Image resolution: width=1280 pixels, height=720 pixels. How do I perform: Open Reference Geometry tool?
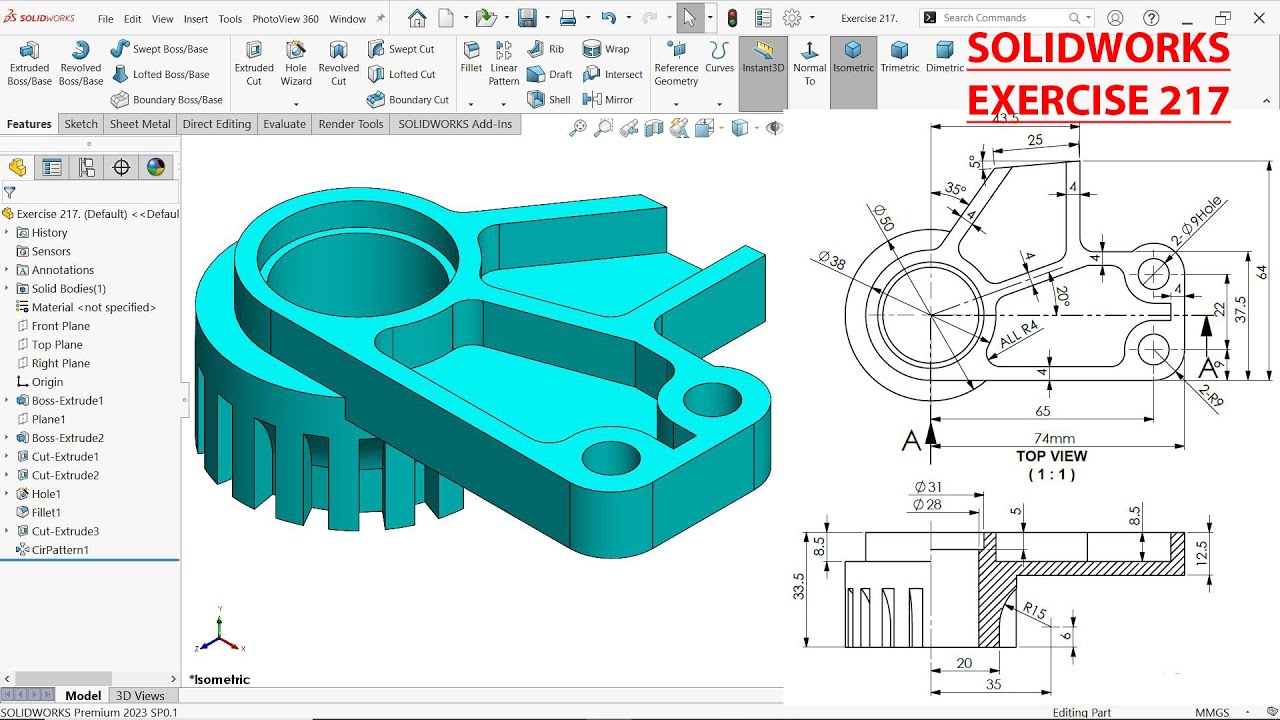coord(676,63)
